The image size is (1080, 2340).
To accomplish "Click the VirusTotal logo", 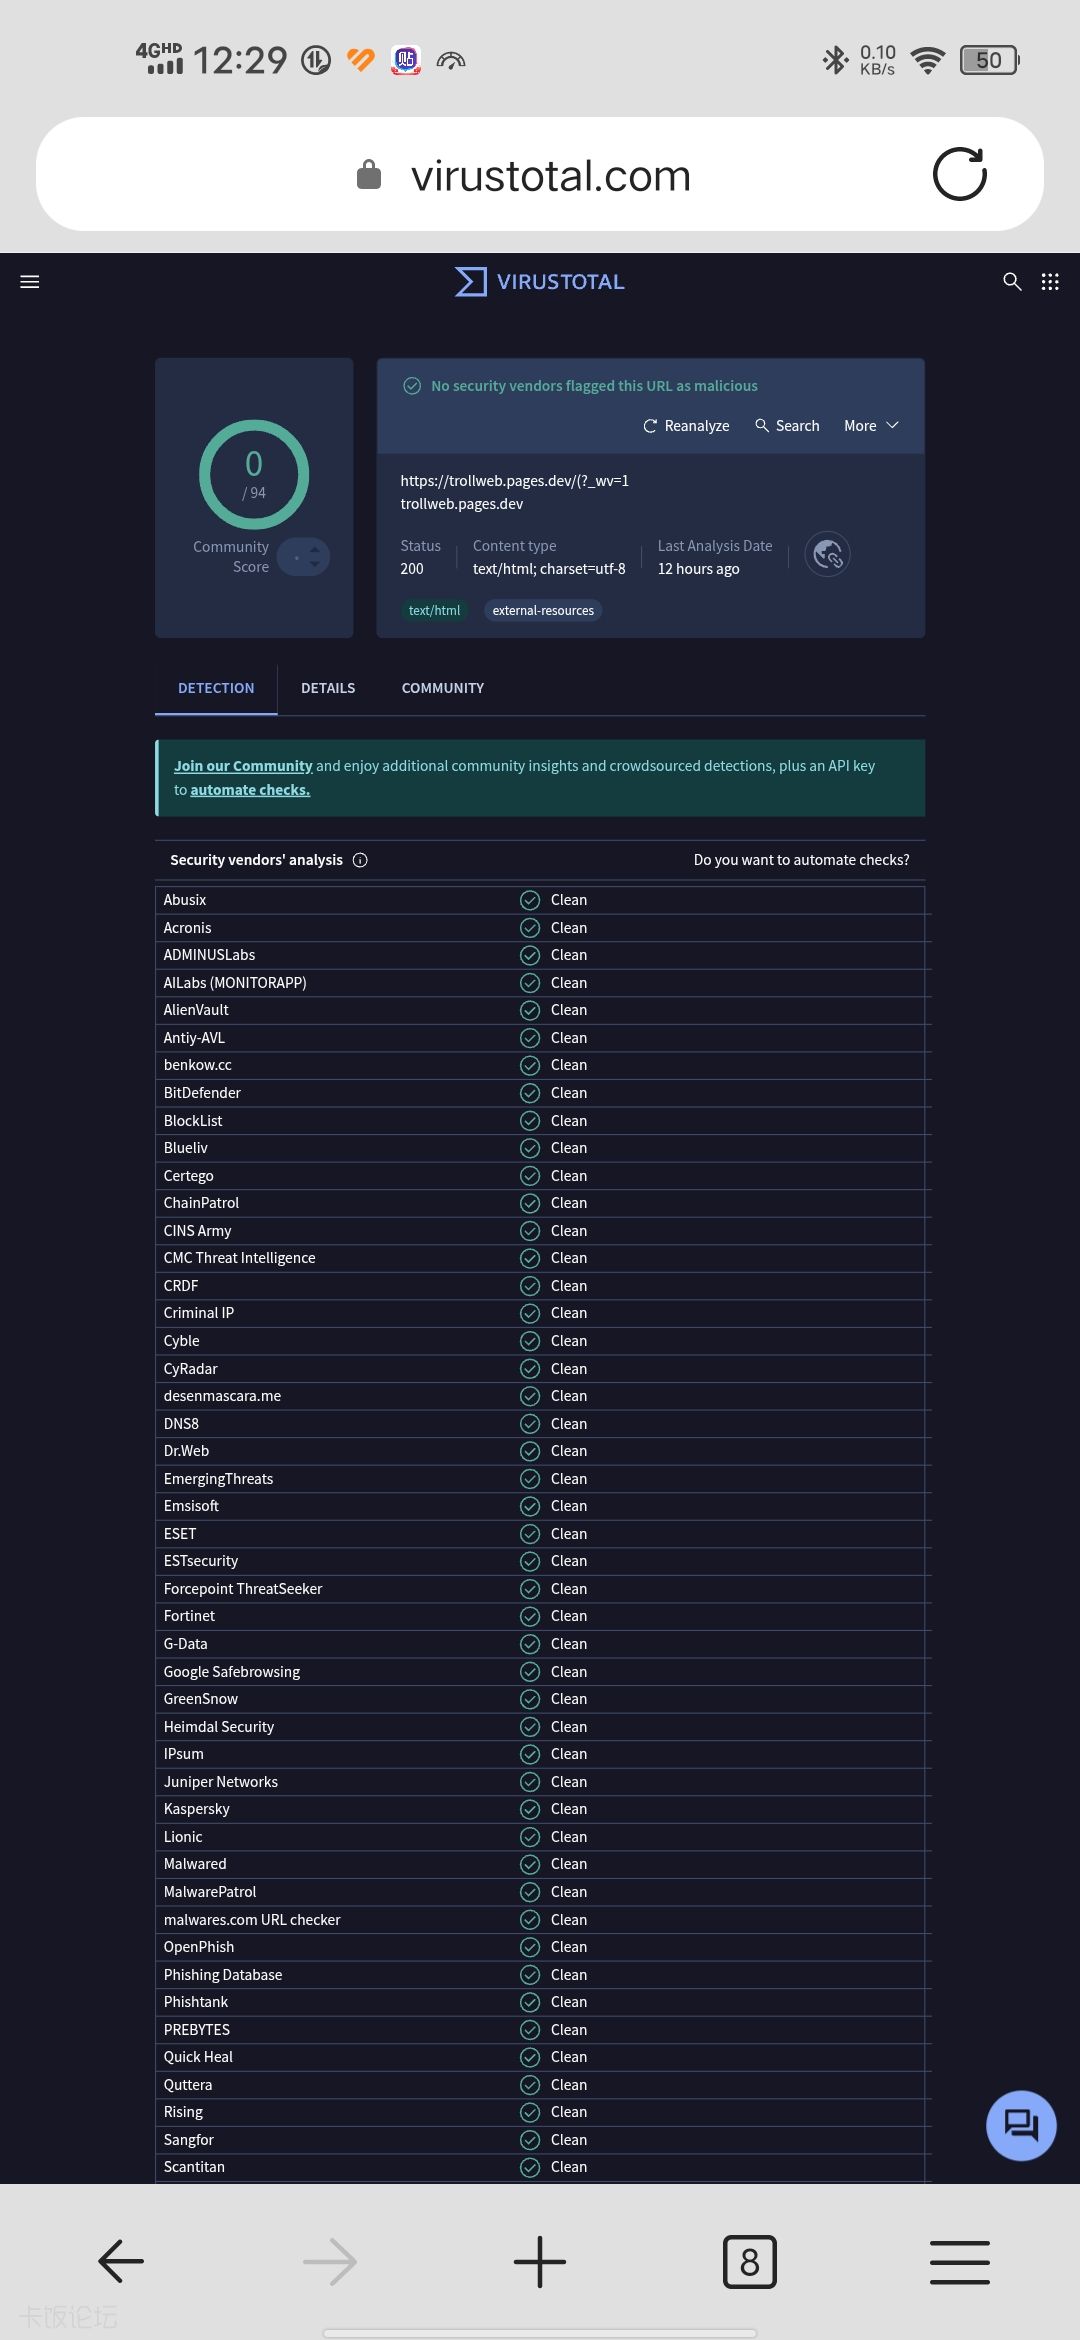I will [x=540, y=282].
